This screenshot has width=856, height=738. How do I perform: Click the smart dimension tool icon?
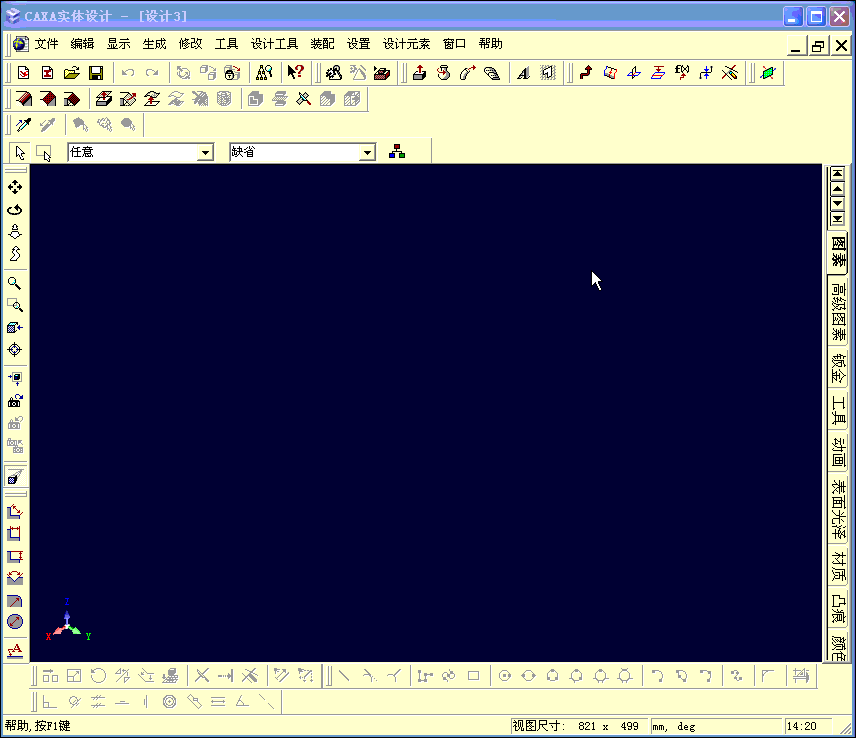point(15,511)
